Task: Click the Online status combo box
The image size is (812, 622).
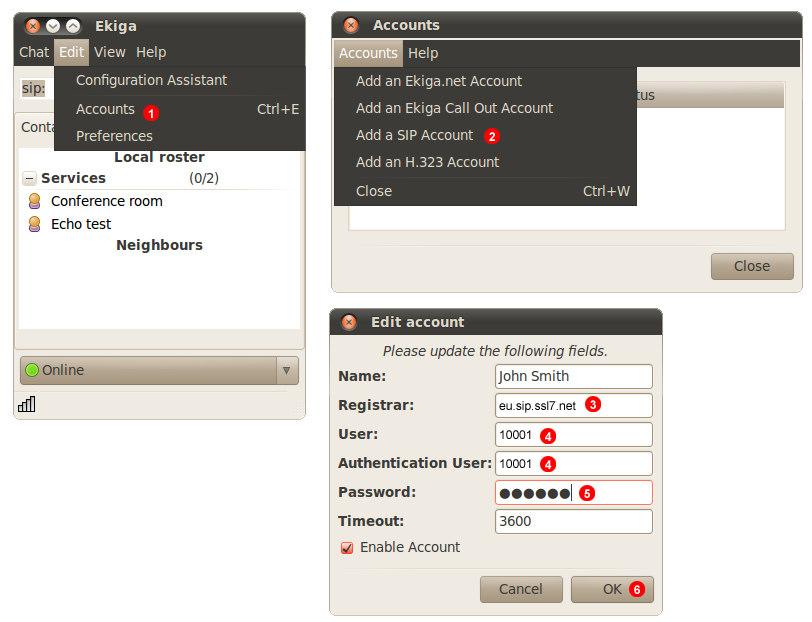Action: pyautogui.click(x=160, y=370)
